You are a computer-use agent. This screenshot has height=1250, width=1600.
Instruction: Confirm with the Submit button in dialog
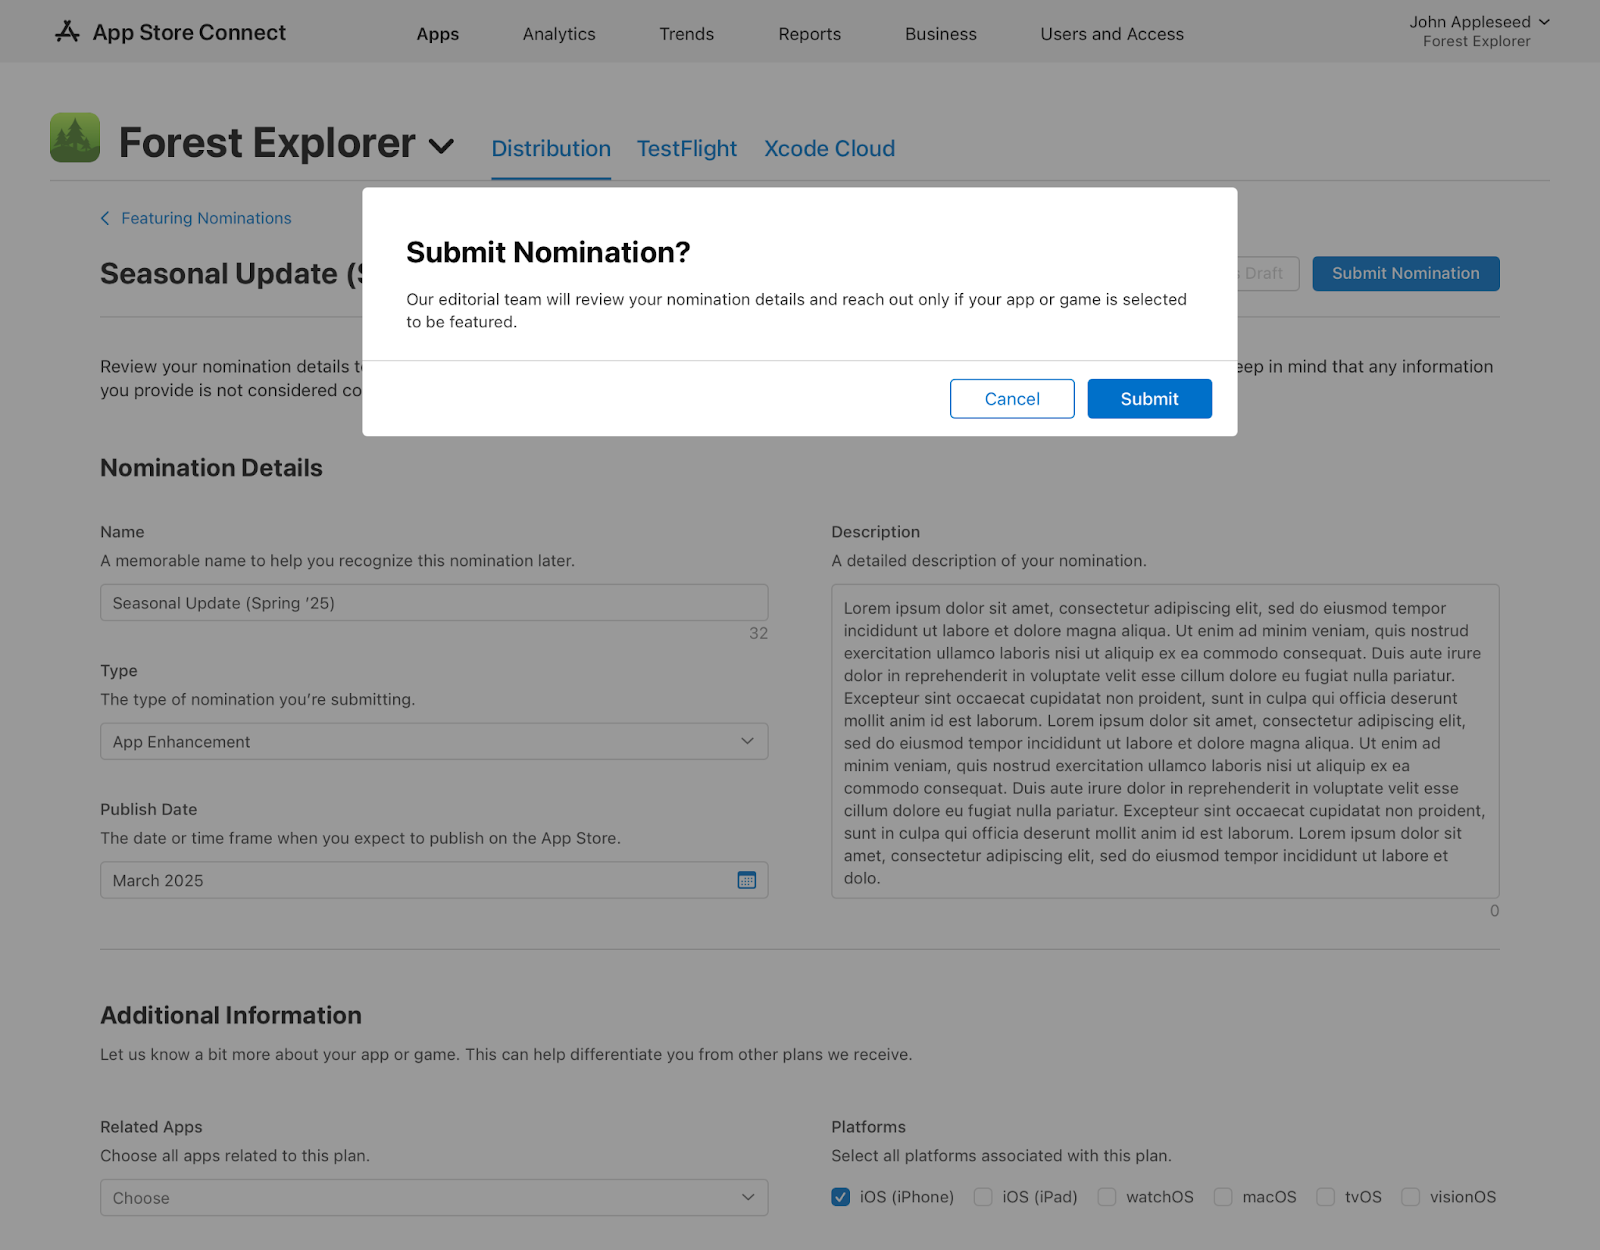(x=1150, y=399)
